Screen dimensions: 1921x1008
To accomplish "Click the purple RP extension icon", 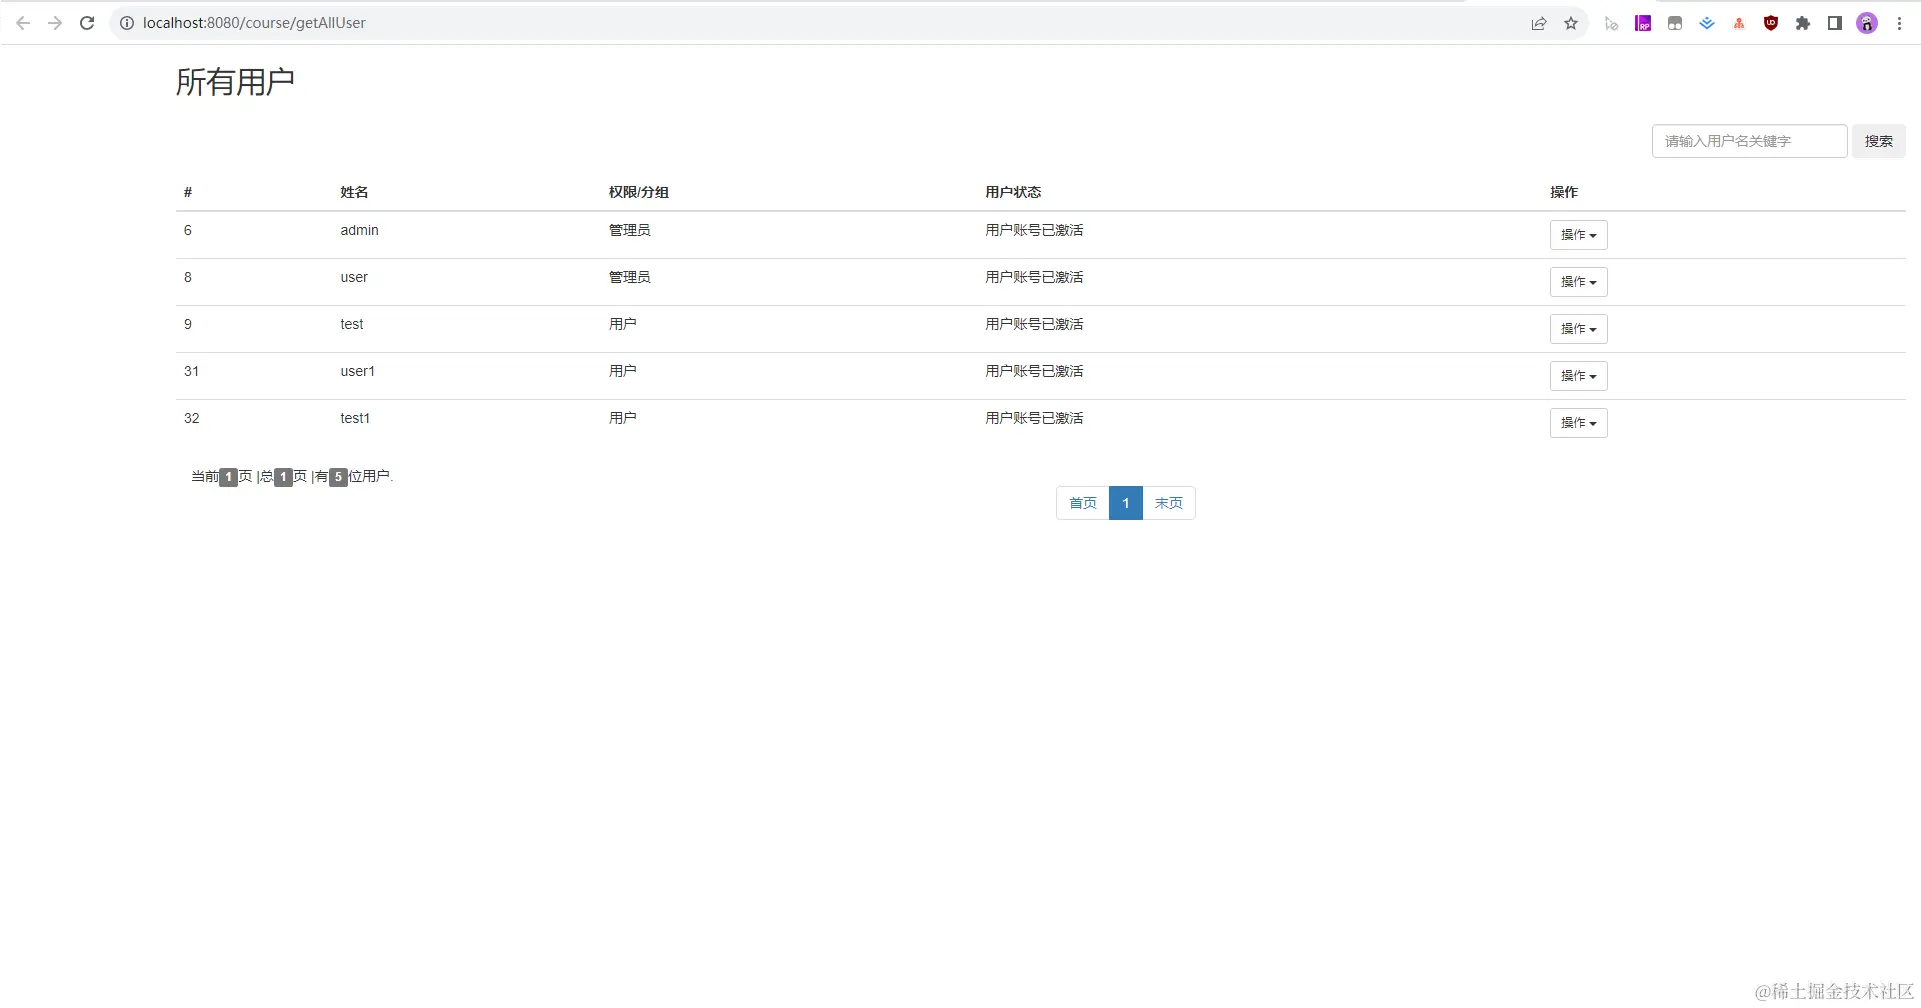I will 1643,23.
